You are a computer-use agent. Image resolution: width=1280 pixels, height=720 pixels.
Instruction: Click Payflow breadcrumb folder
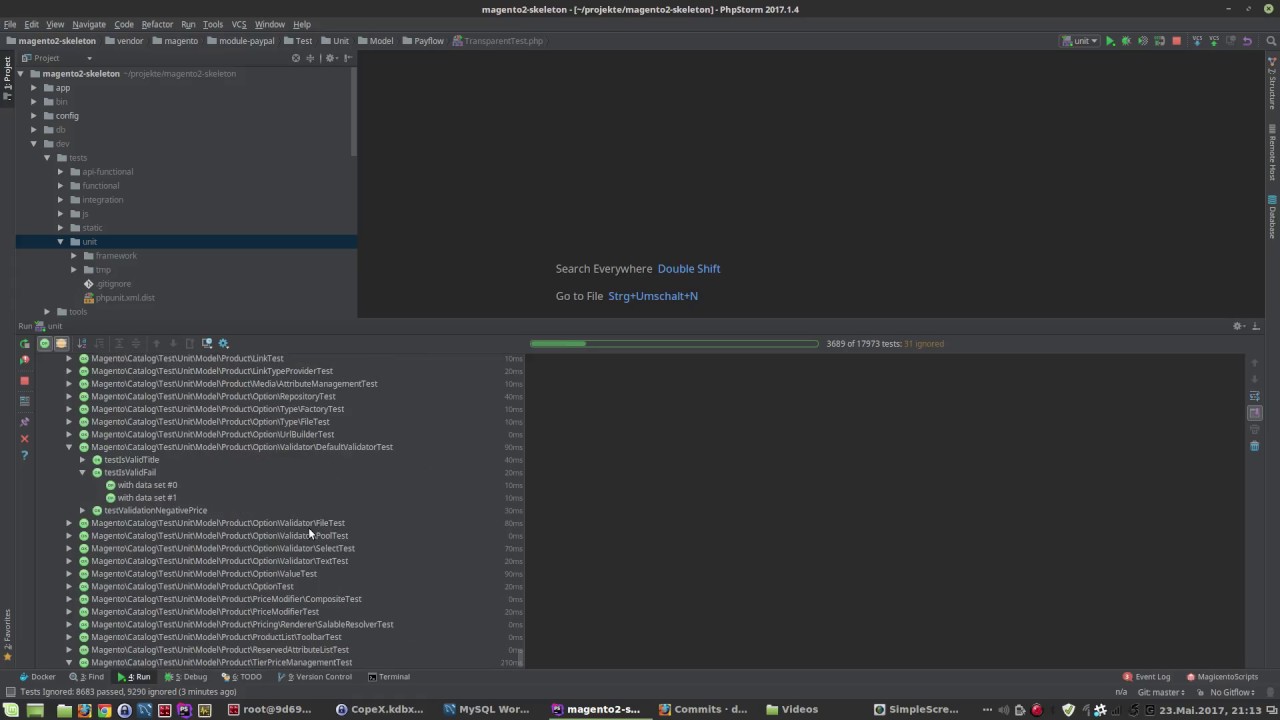tap(423, 41)
